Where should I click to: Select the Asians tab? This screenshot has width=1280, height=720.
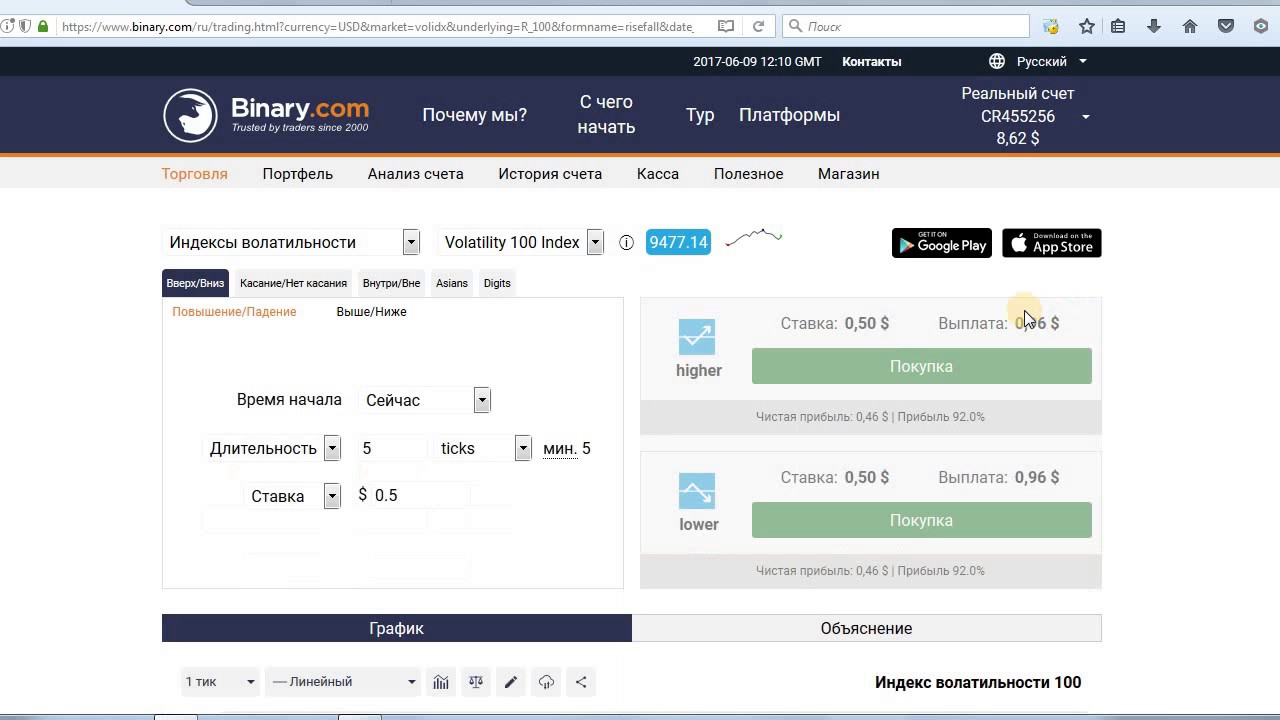(452, 283)
